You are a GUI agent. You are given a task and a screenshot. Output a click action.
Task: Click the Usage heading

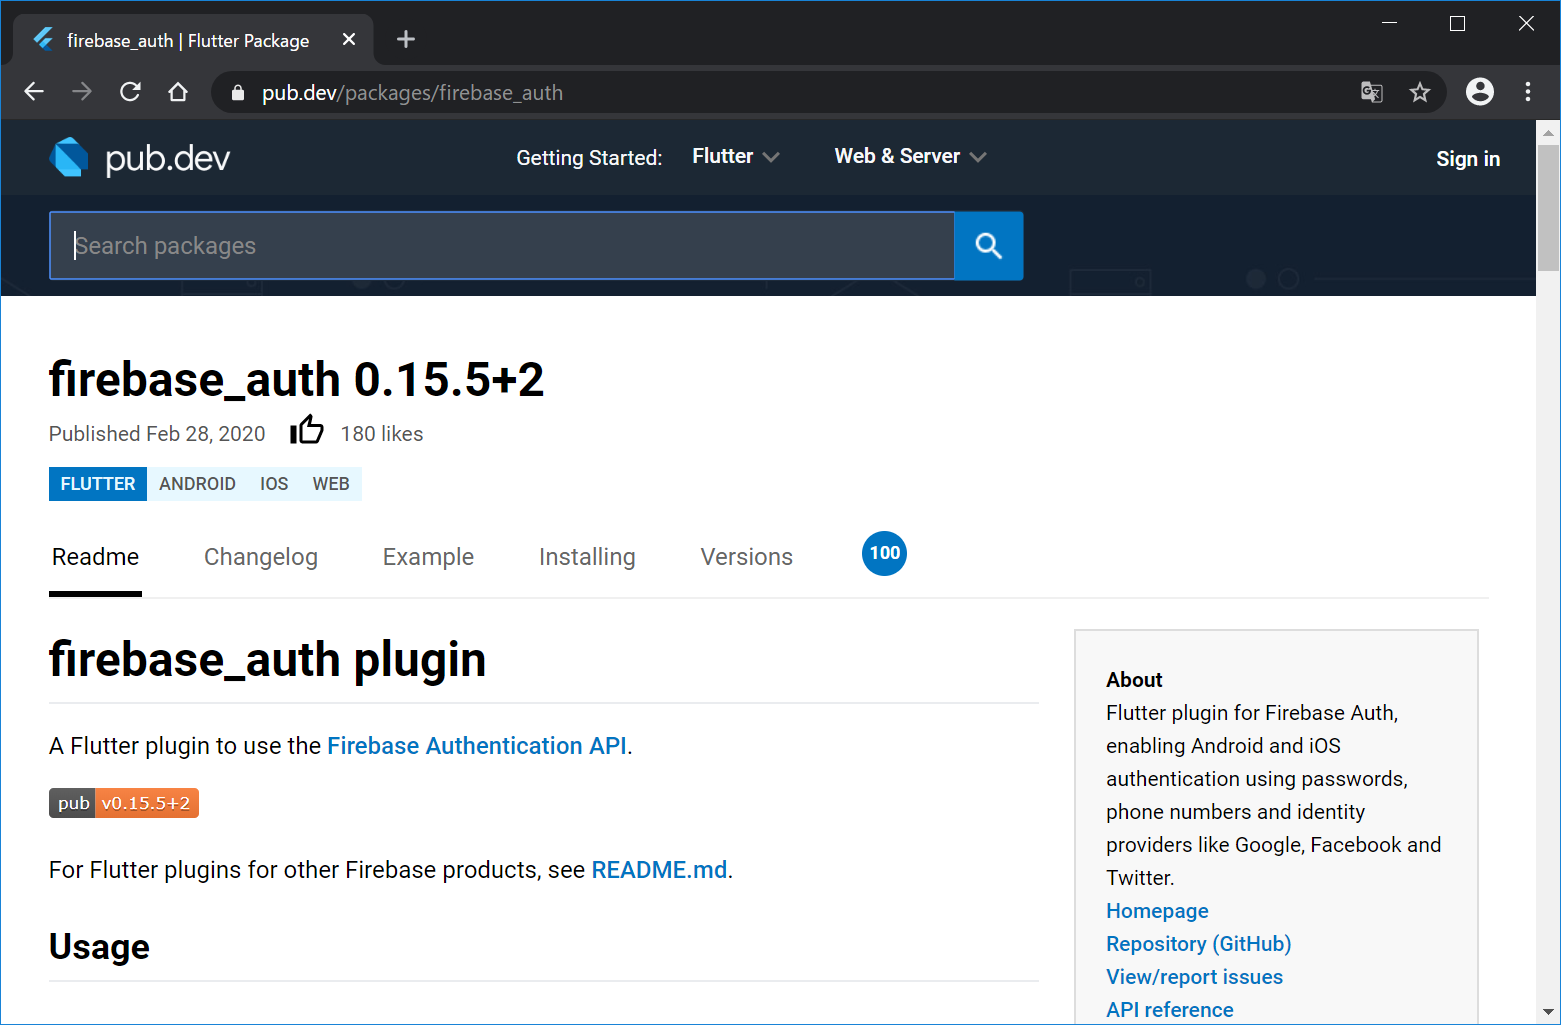99,947
